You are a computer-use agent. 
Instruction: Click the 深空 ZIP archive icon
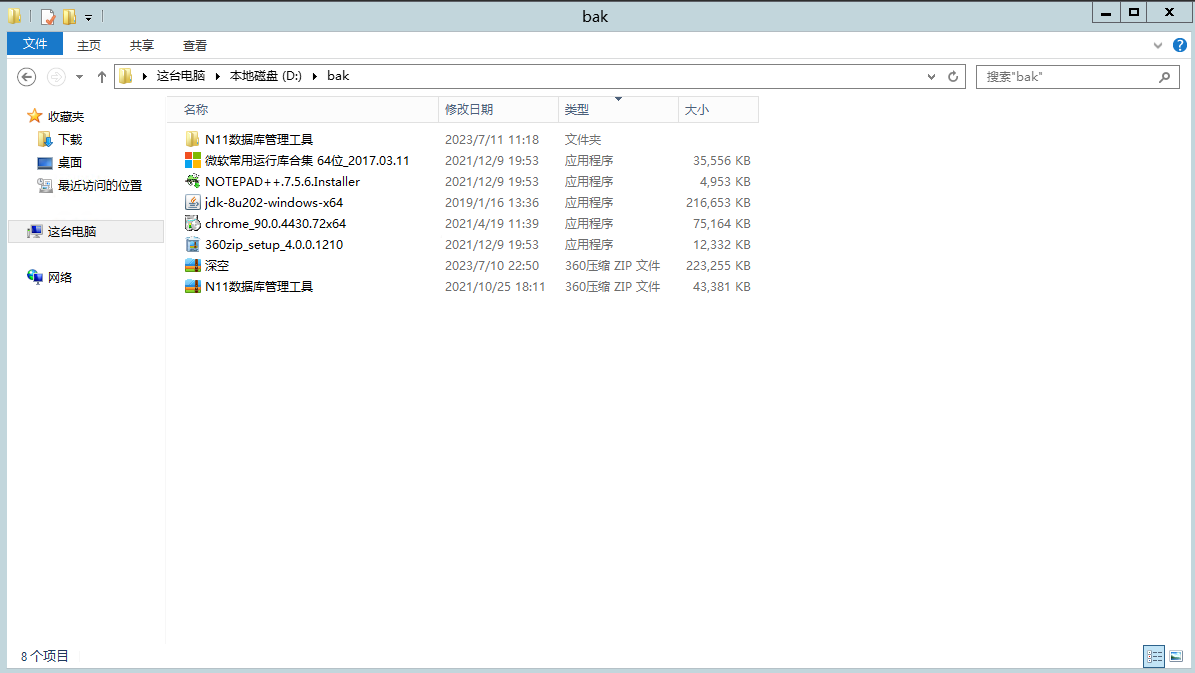[193, 266]
